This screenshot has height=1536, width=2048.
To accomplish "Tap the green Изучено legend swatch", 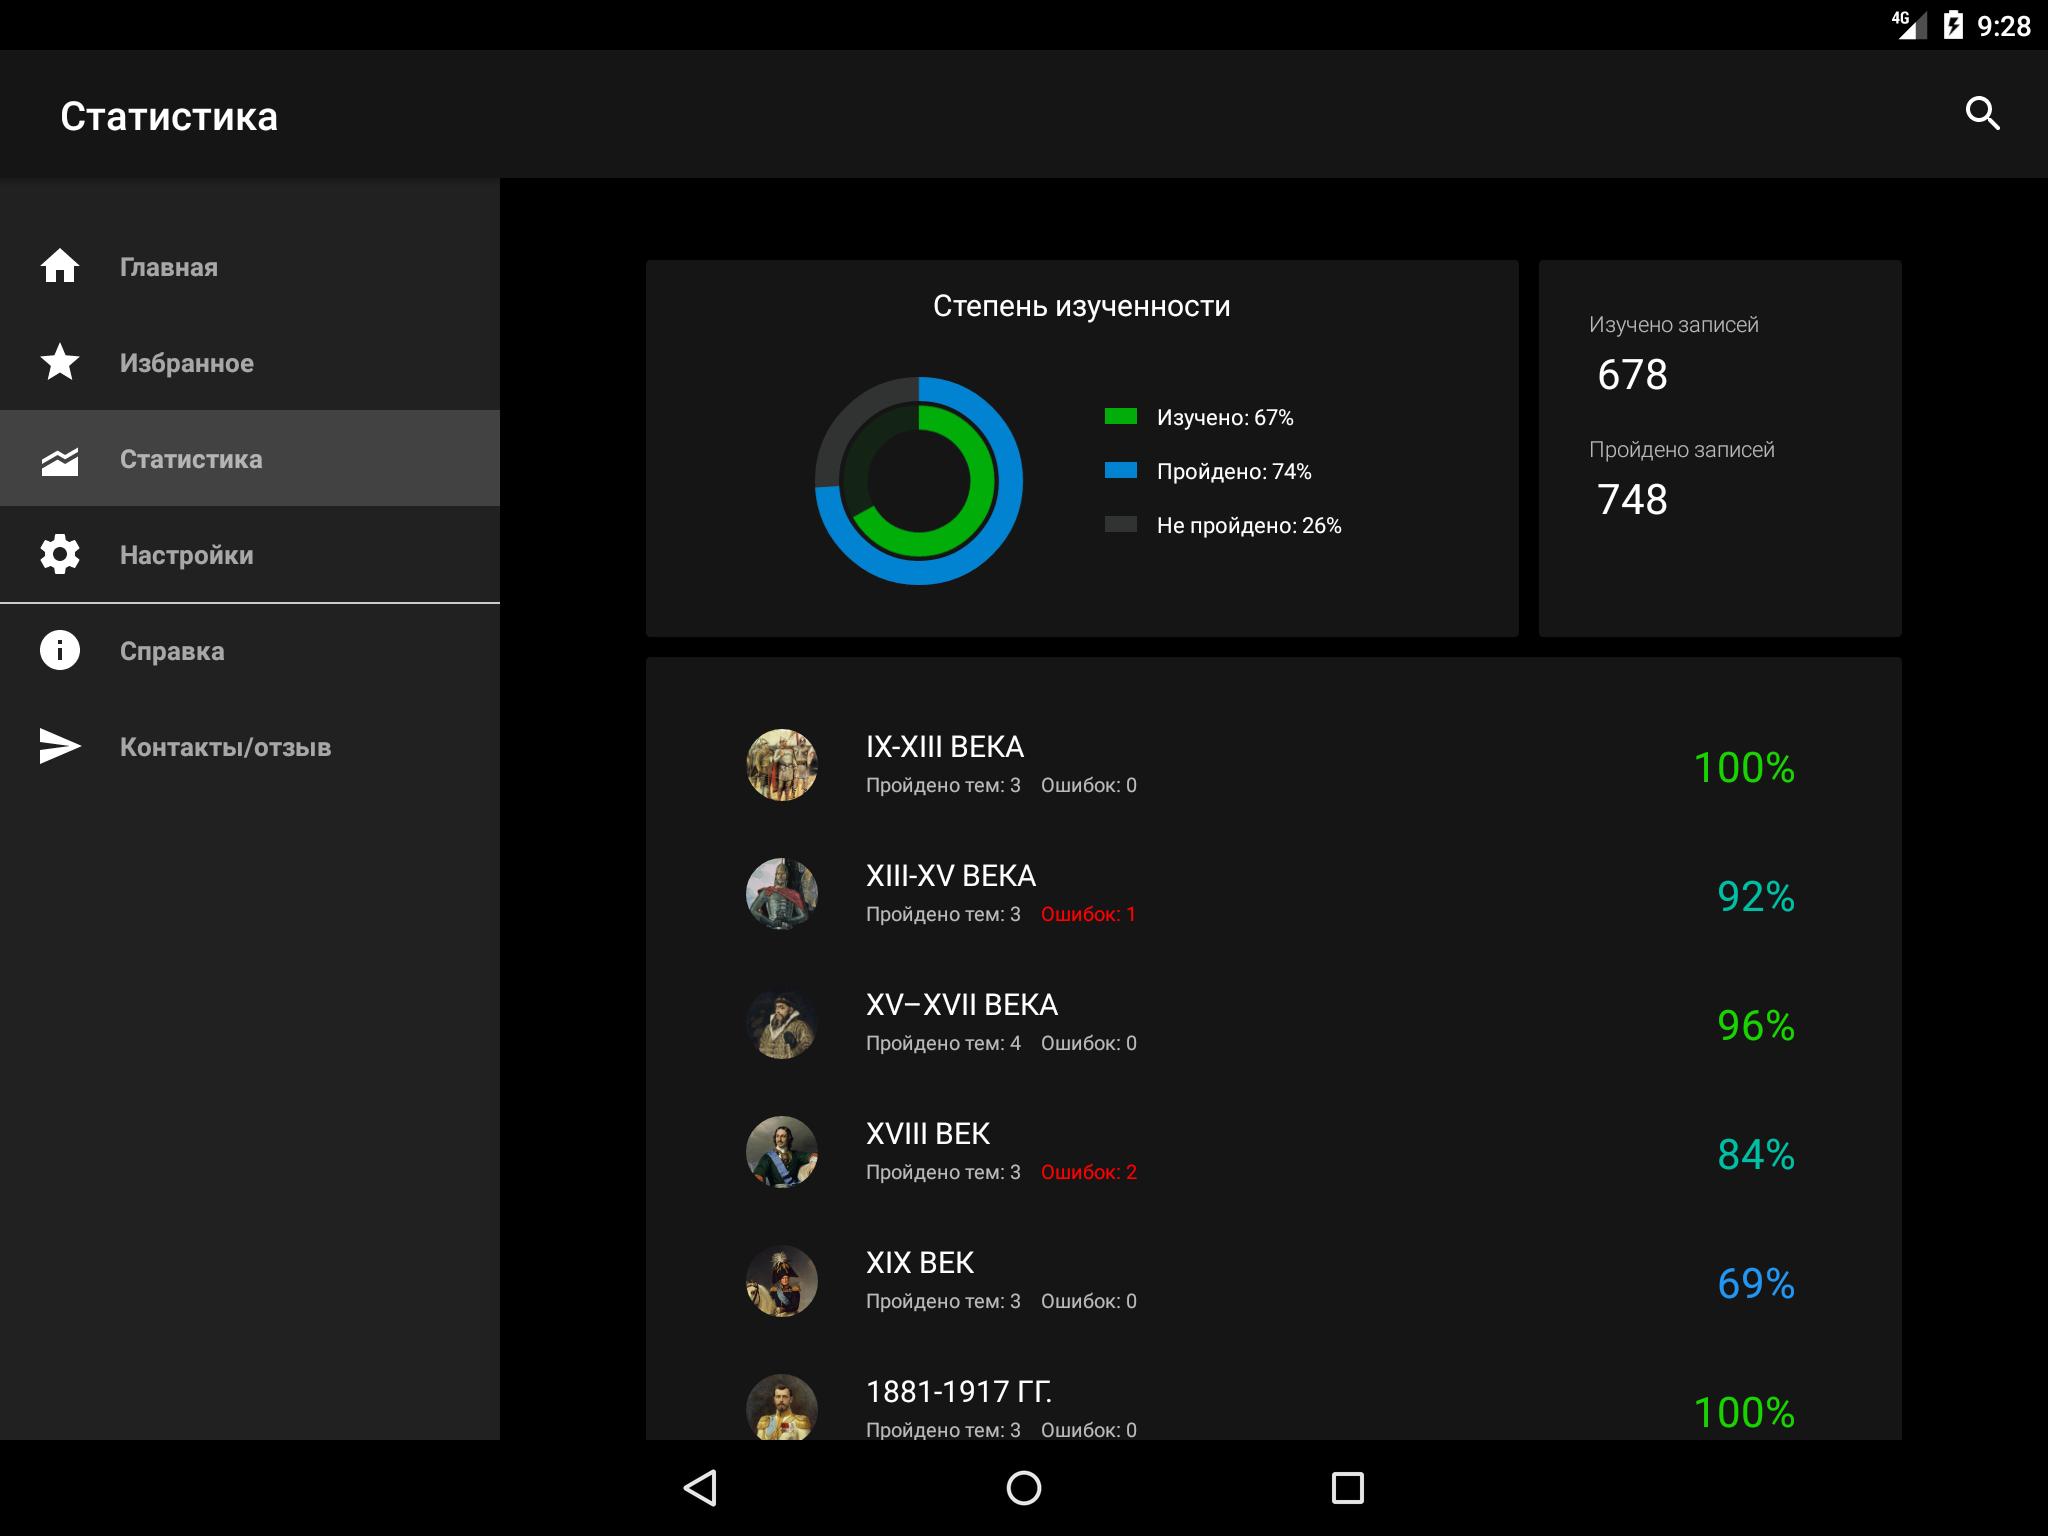I will point(1120,417).
